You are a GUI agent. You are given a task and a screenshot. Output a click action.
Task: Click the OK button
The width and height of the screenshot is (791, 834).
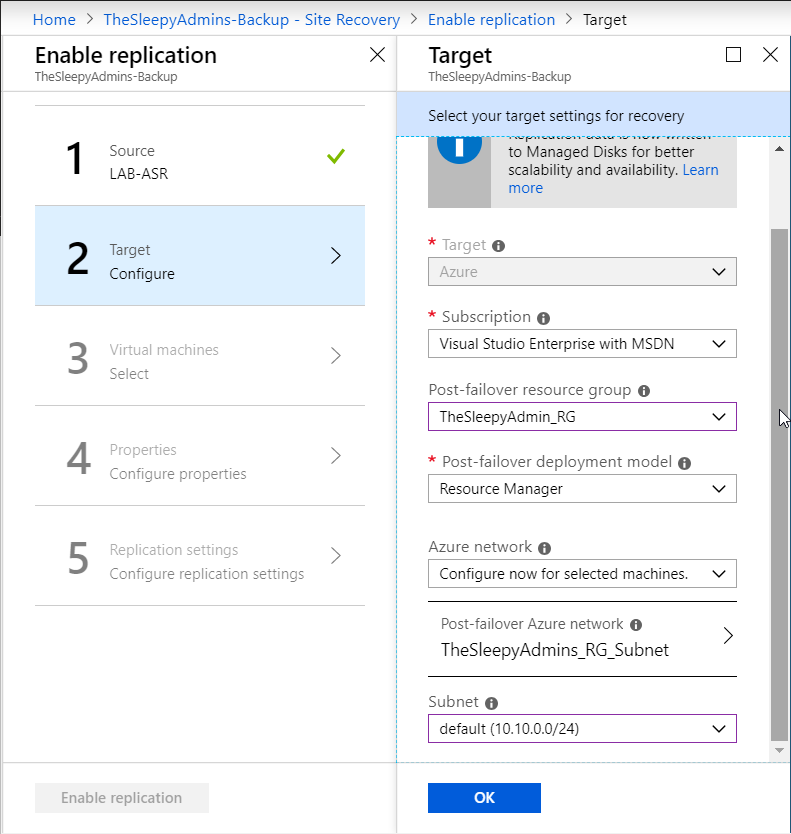tap(484, 798)
